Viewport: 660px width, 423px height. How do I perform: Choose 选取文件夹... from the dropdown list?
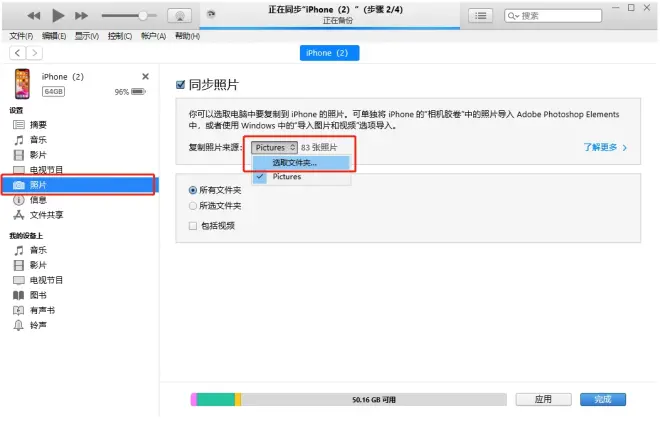point(301,163)
